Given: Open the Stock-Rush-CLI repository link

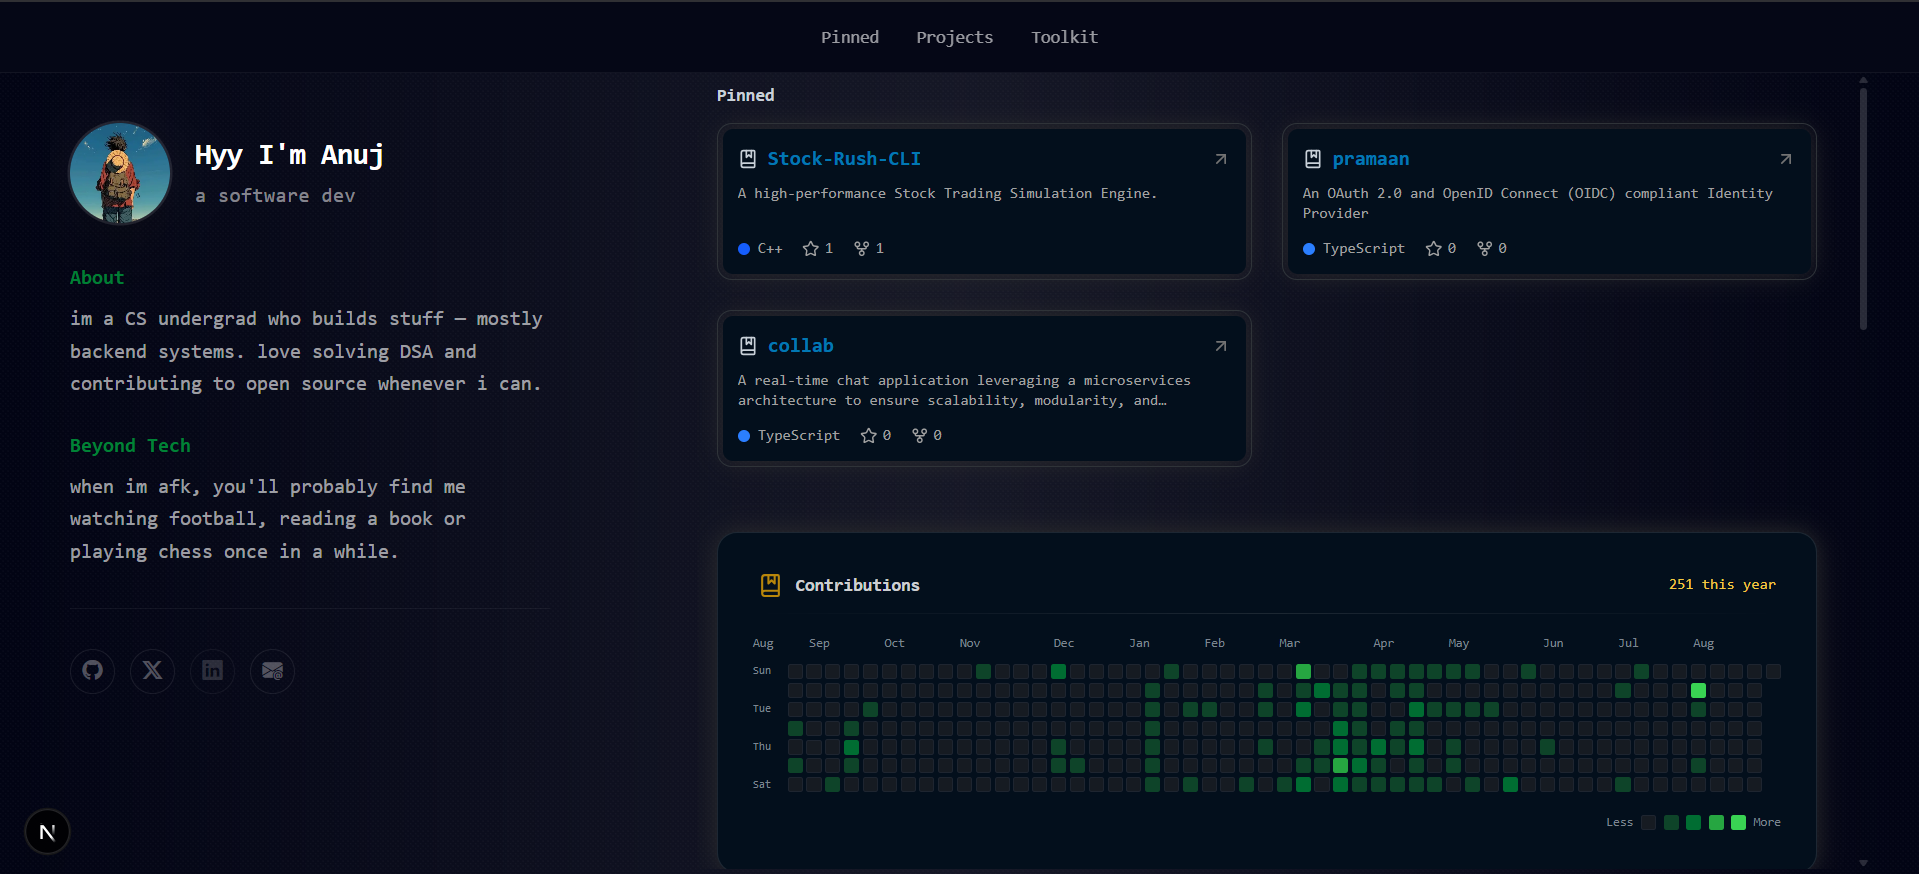Looking at the screenshot, I should pyautogui.click(x=844, y=159).
